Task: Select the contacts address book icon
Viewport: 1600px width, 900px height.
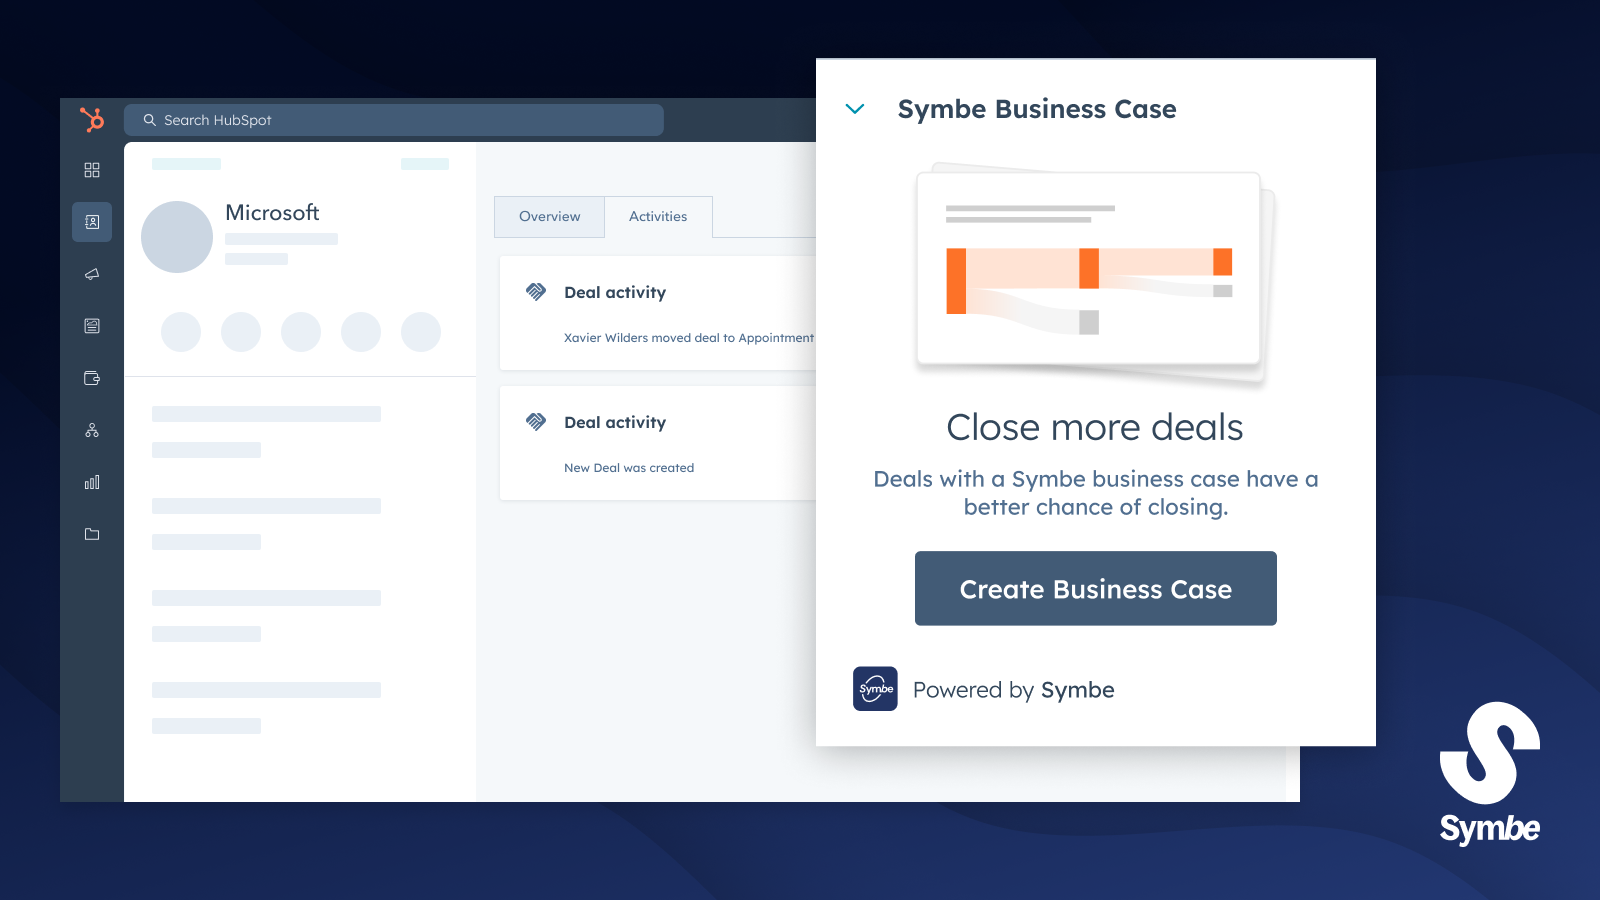Action: [x=92, y=222]
